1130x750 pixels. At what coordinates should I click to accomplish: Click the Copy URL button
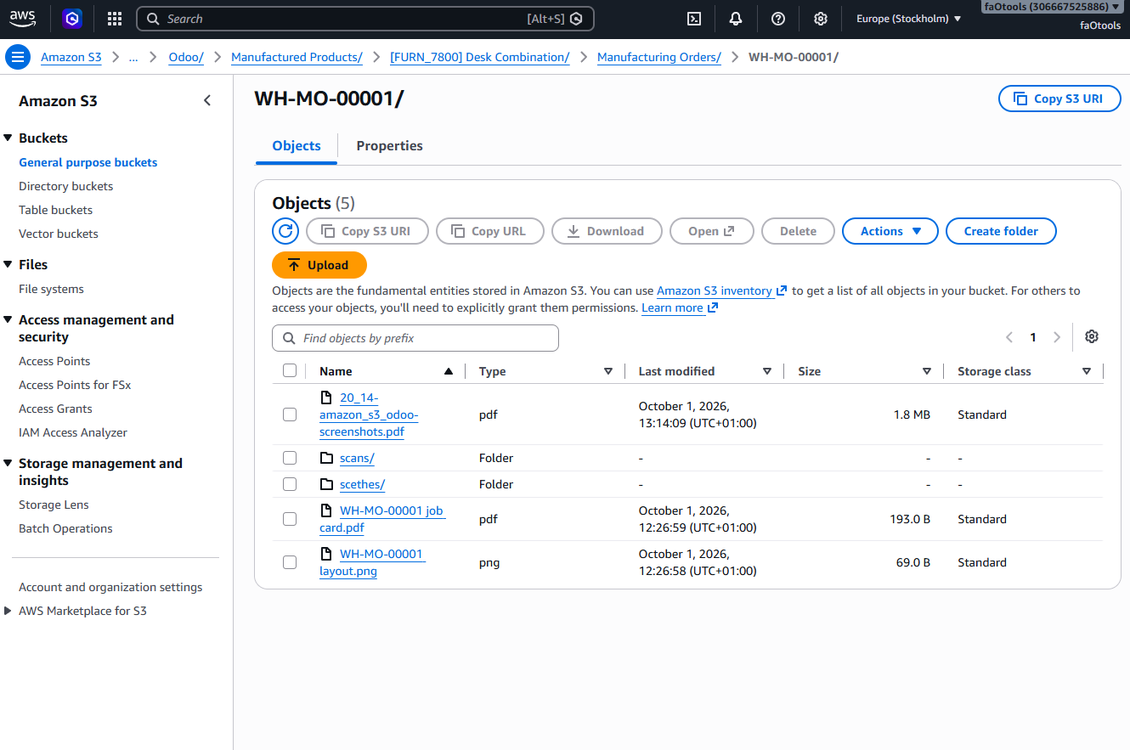pos(490,231)
